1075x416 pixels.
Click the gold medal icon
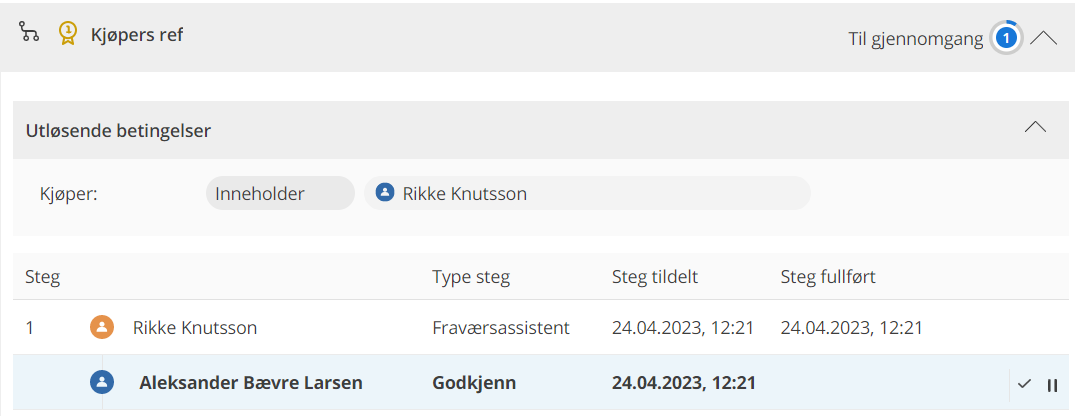67,35
